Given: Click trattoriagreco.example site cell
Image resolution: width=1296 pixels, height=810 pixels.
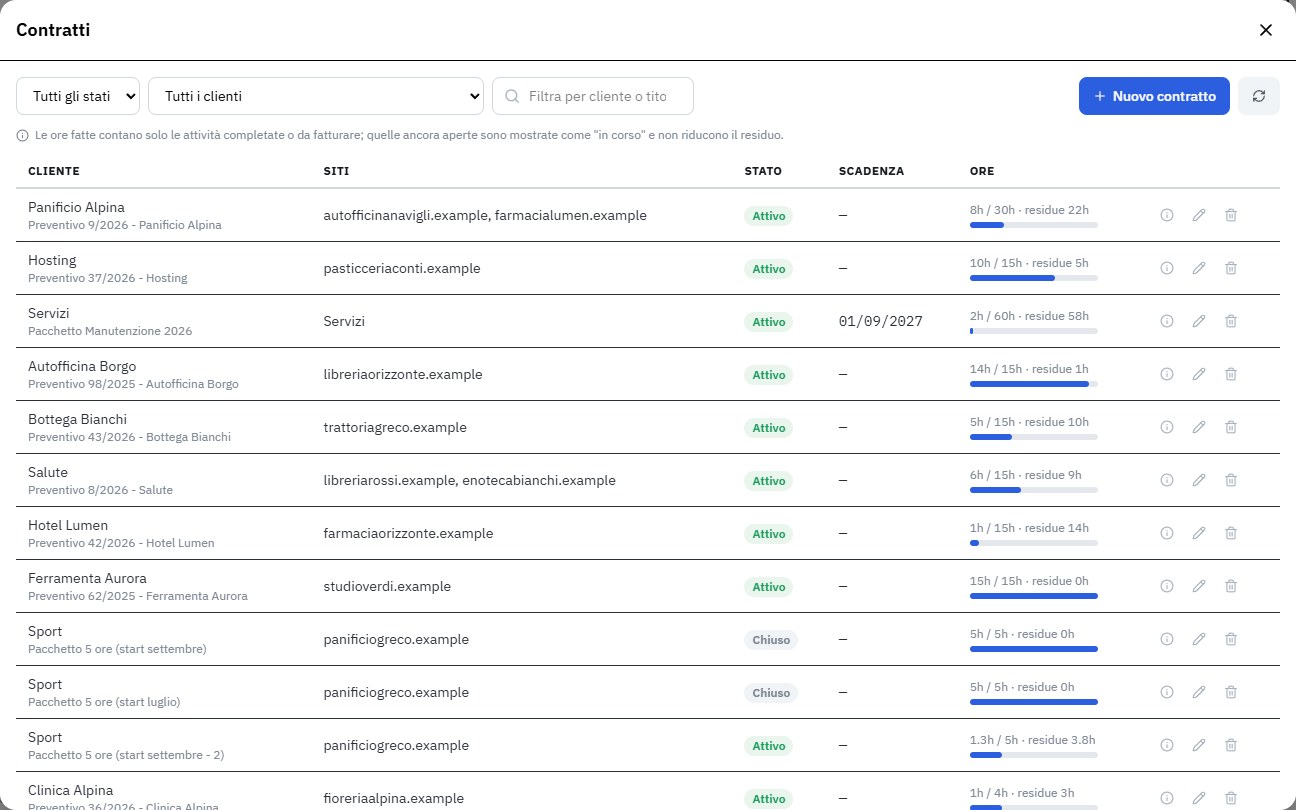Looking at the screenshot, I should pos(395,428).
